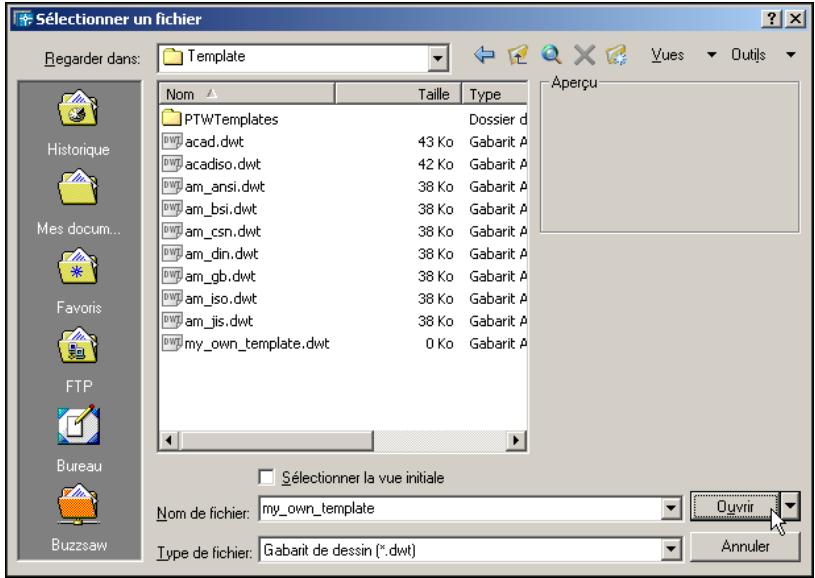The height and width of the screenshot is (578, 815).
Task: Open the Favoris sidebar location
Action: pyautogui.click(x=78, y=282)
